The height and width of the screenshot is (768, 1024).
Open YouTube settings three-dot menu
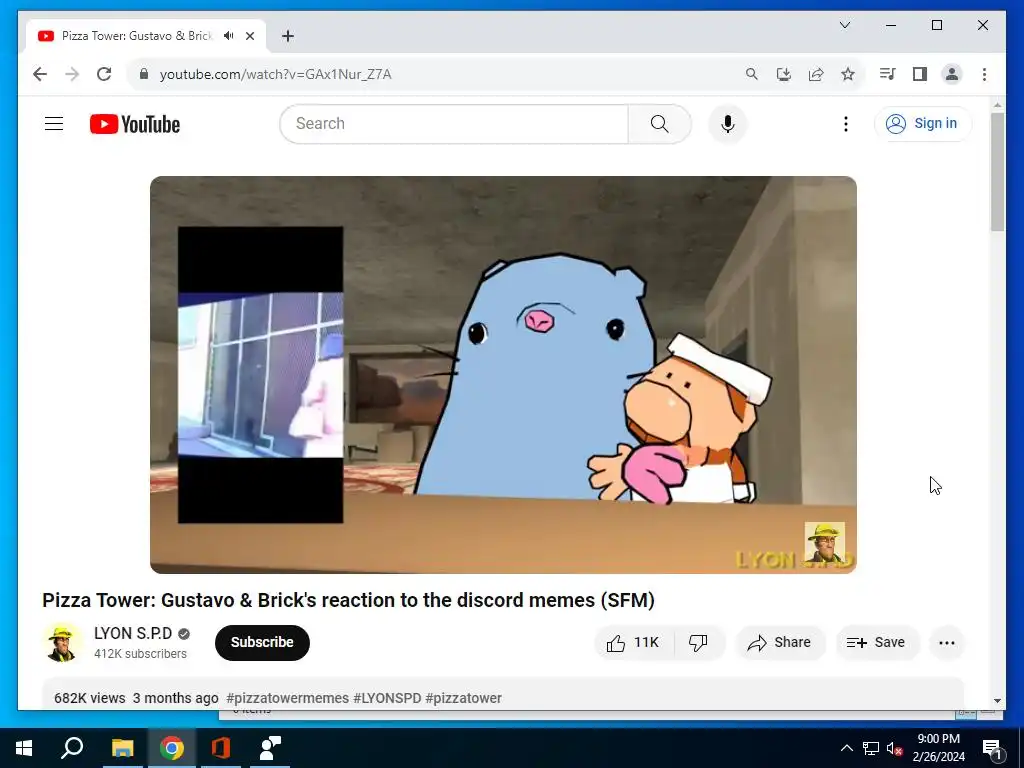[846, 123]
